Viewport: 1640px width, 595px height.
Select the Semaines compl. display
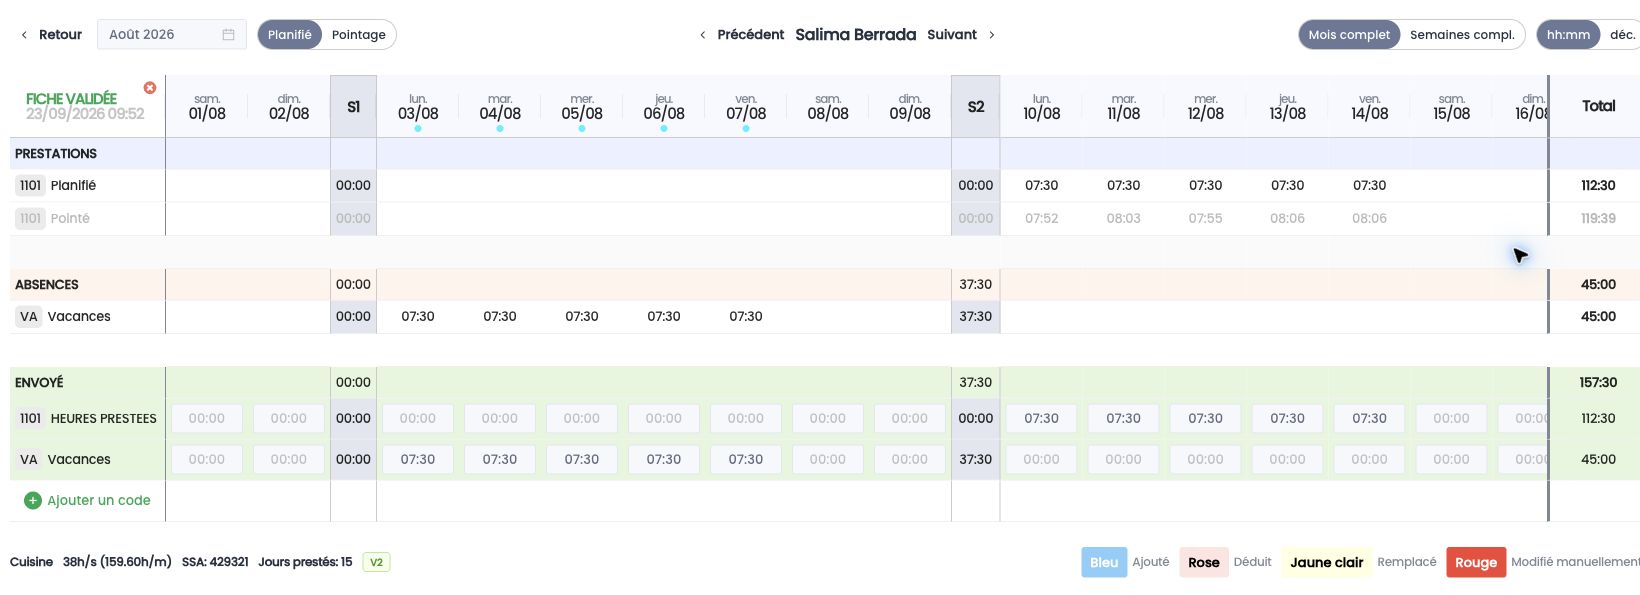1462,34
